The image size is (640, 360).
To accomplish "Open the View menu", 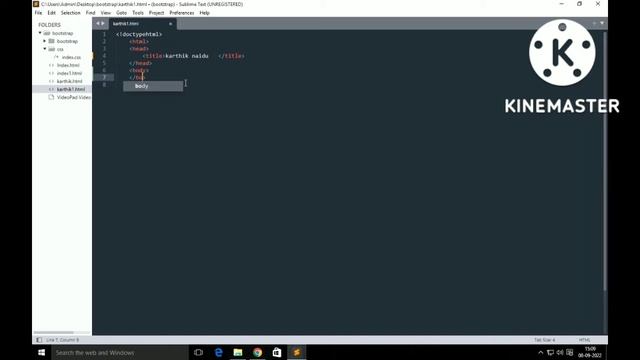I will tap(106, 13).
